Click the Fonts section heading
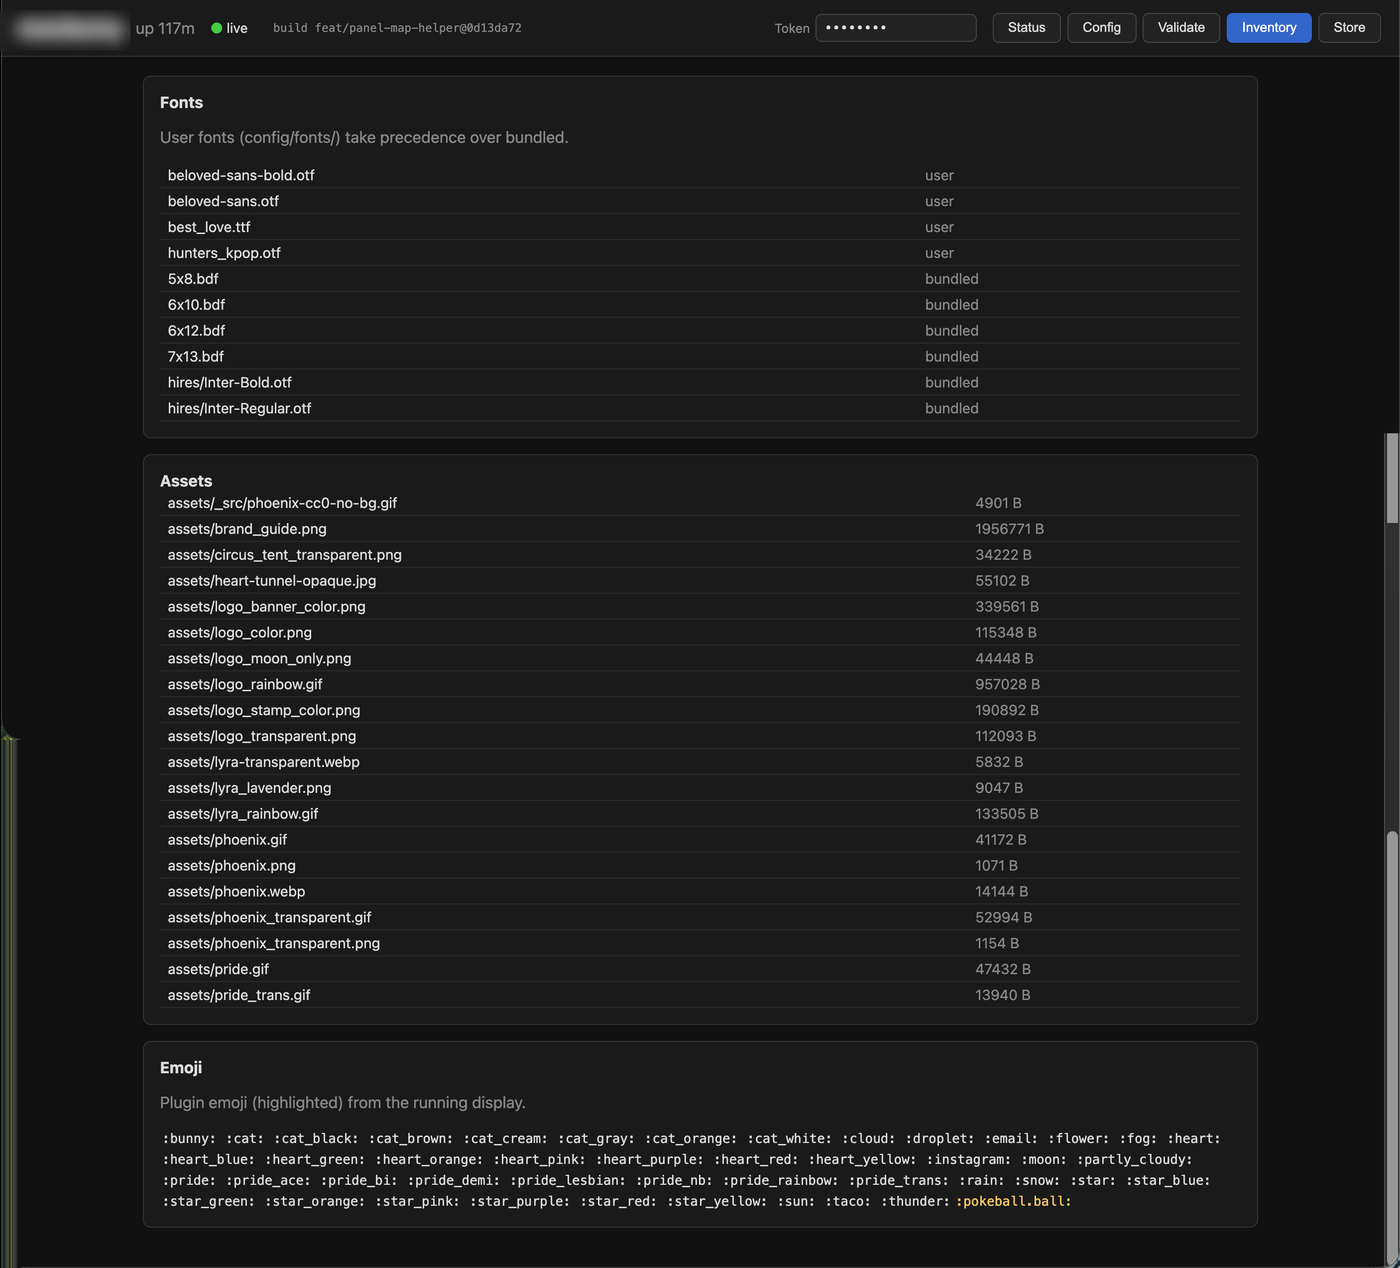The width and height of the screenshot is (1400, 1268). point(181,103)
